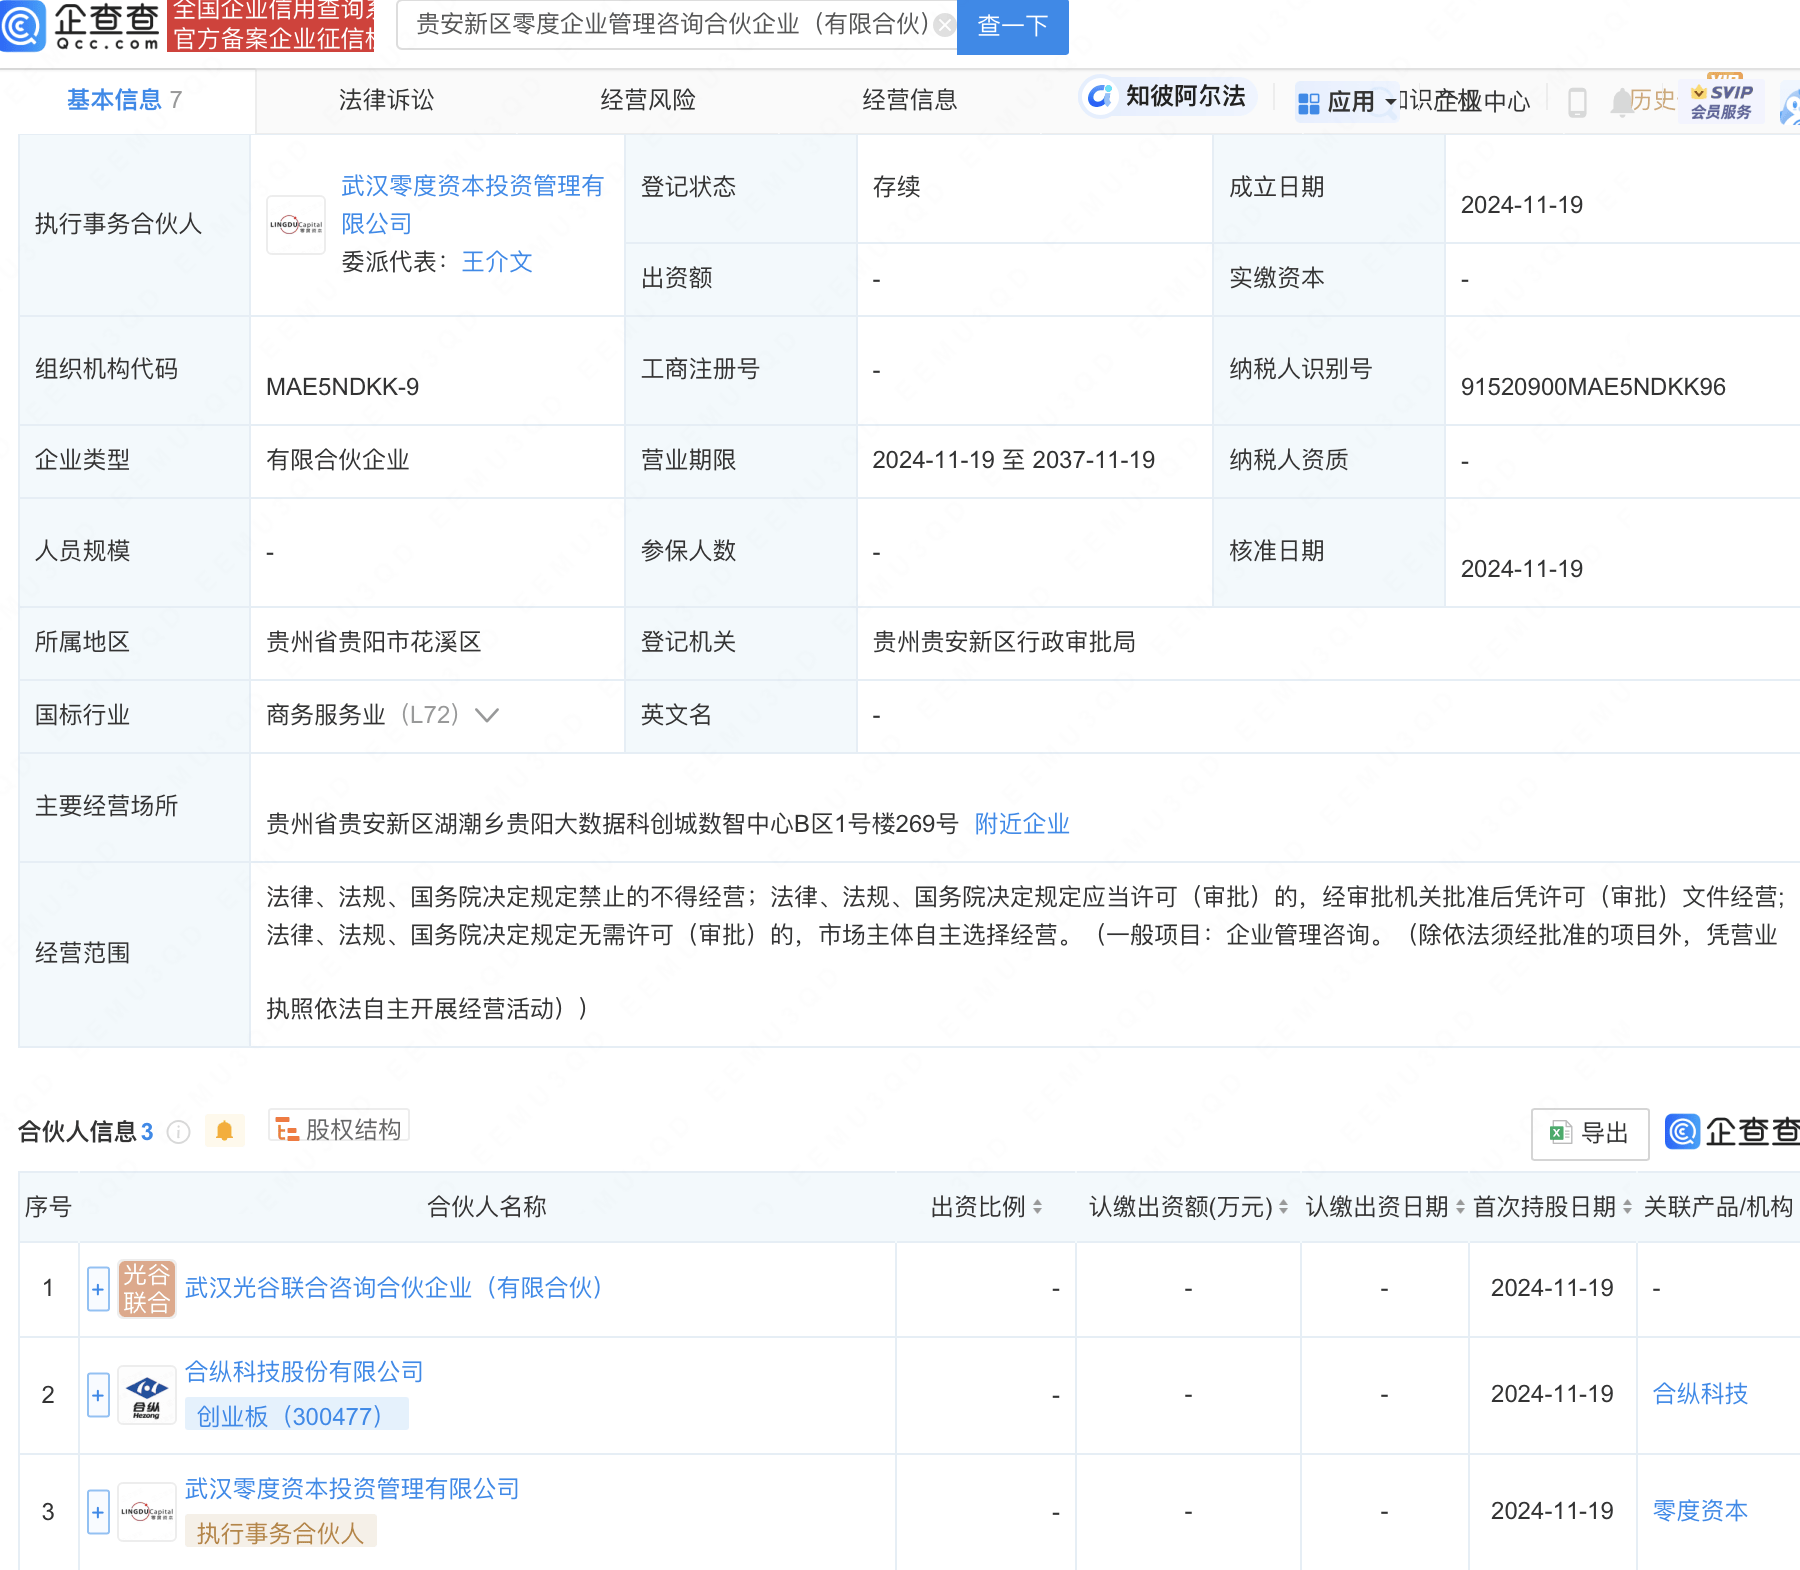
Task: Click the mobile phone icon in the header
Action: pos(1577,102)
